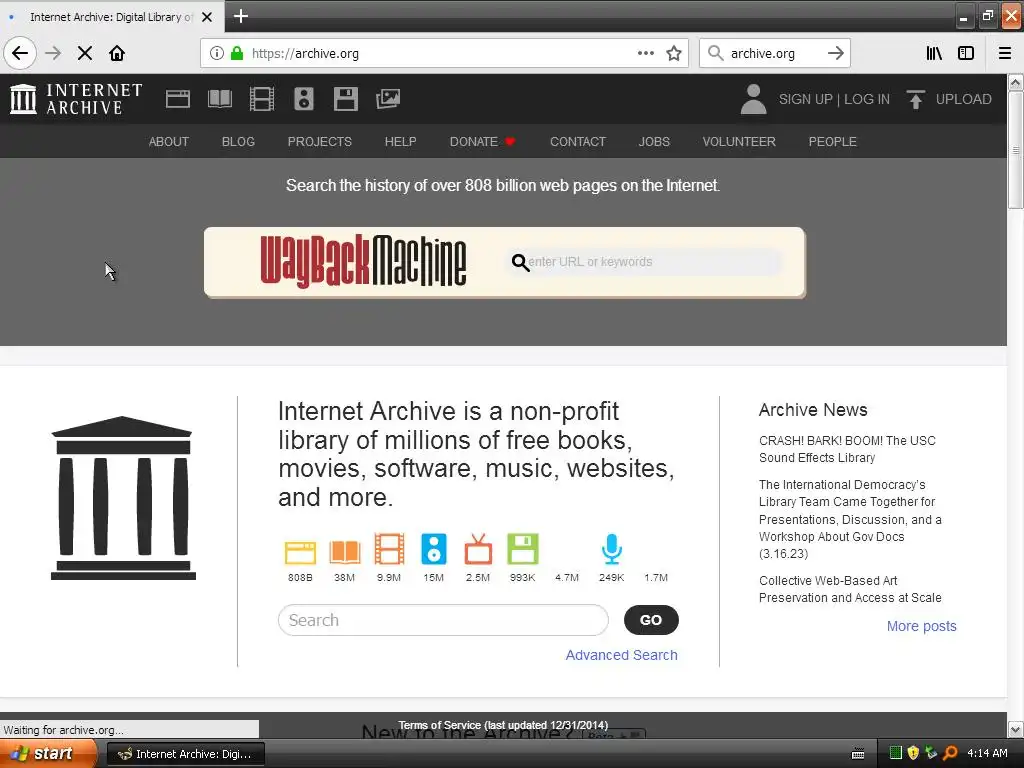Open the Audio speaker icon in top navigation

(x=304, y=99)
